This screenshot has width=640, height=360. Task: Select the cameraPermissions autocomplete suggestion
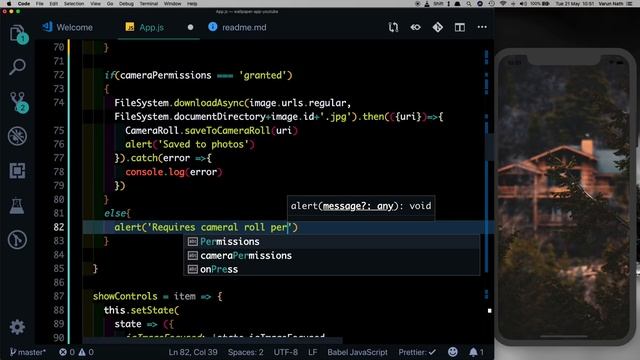(331, 256)
